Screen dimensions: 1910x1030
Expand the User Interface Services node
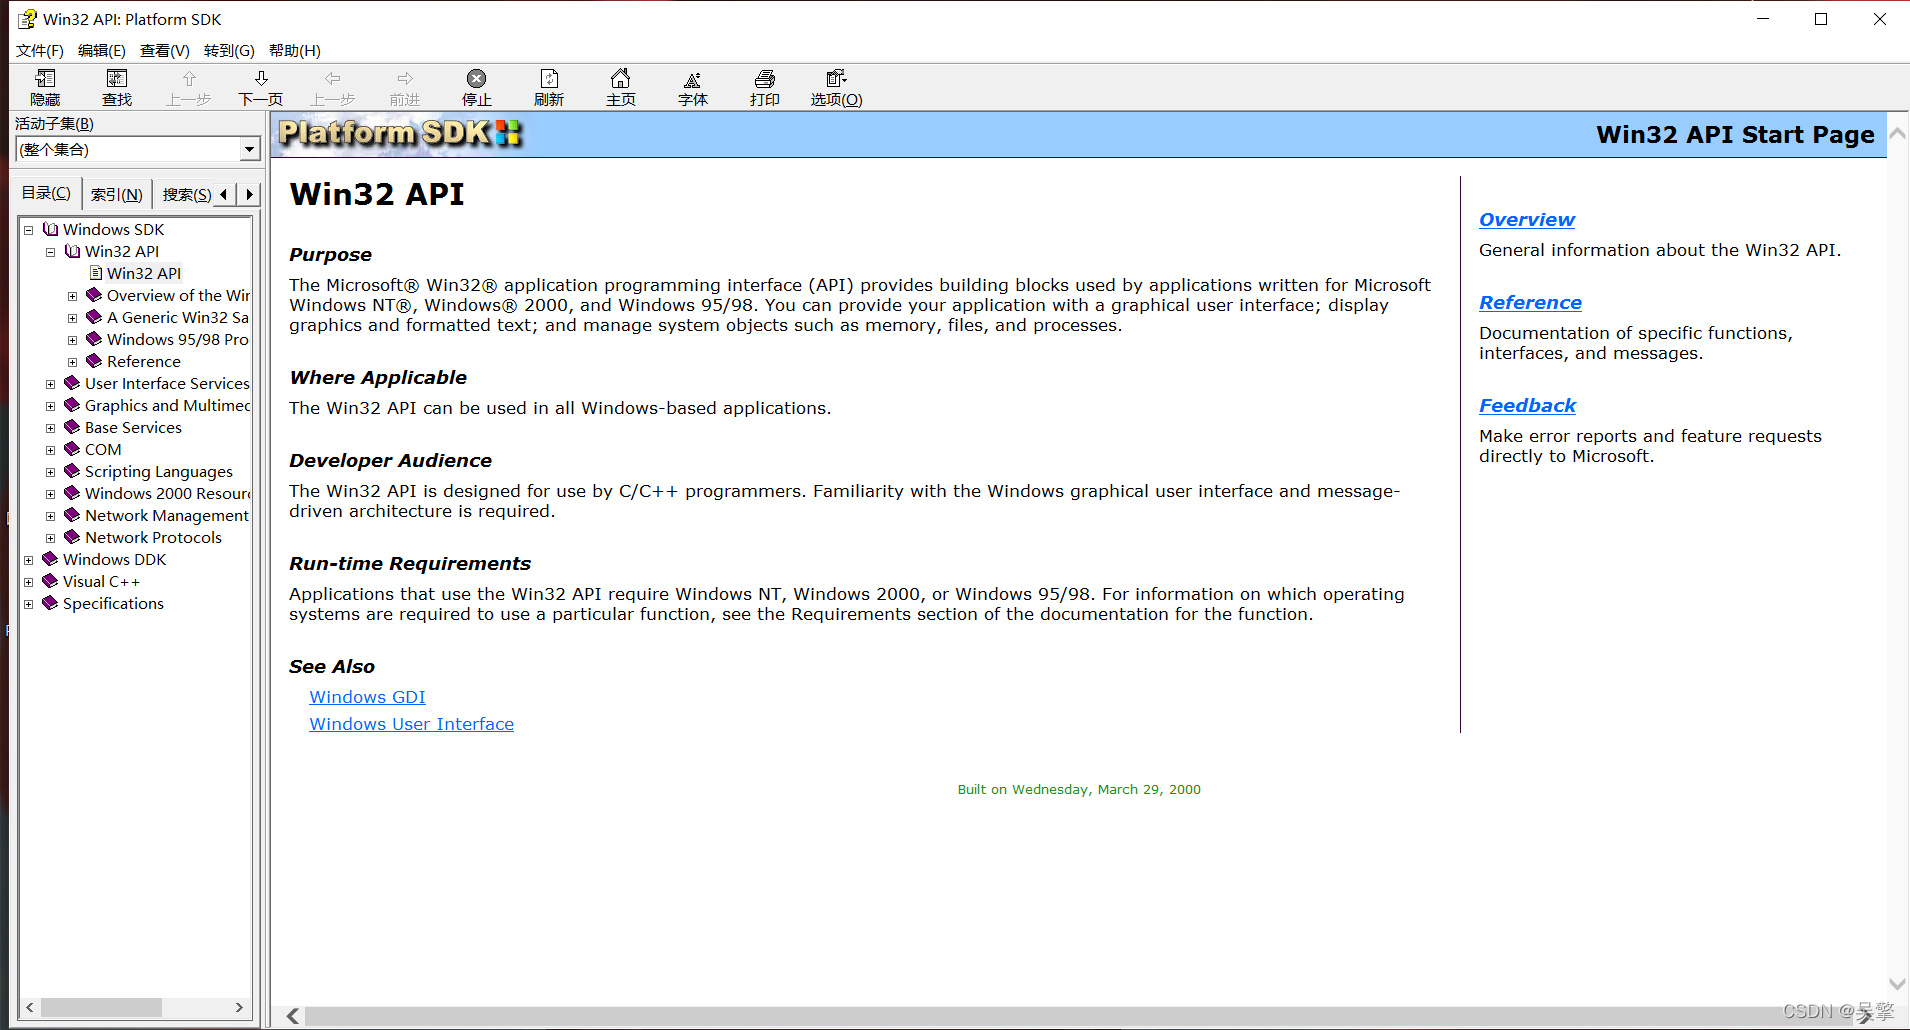(x=51, y=384)
